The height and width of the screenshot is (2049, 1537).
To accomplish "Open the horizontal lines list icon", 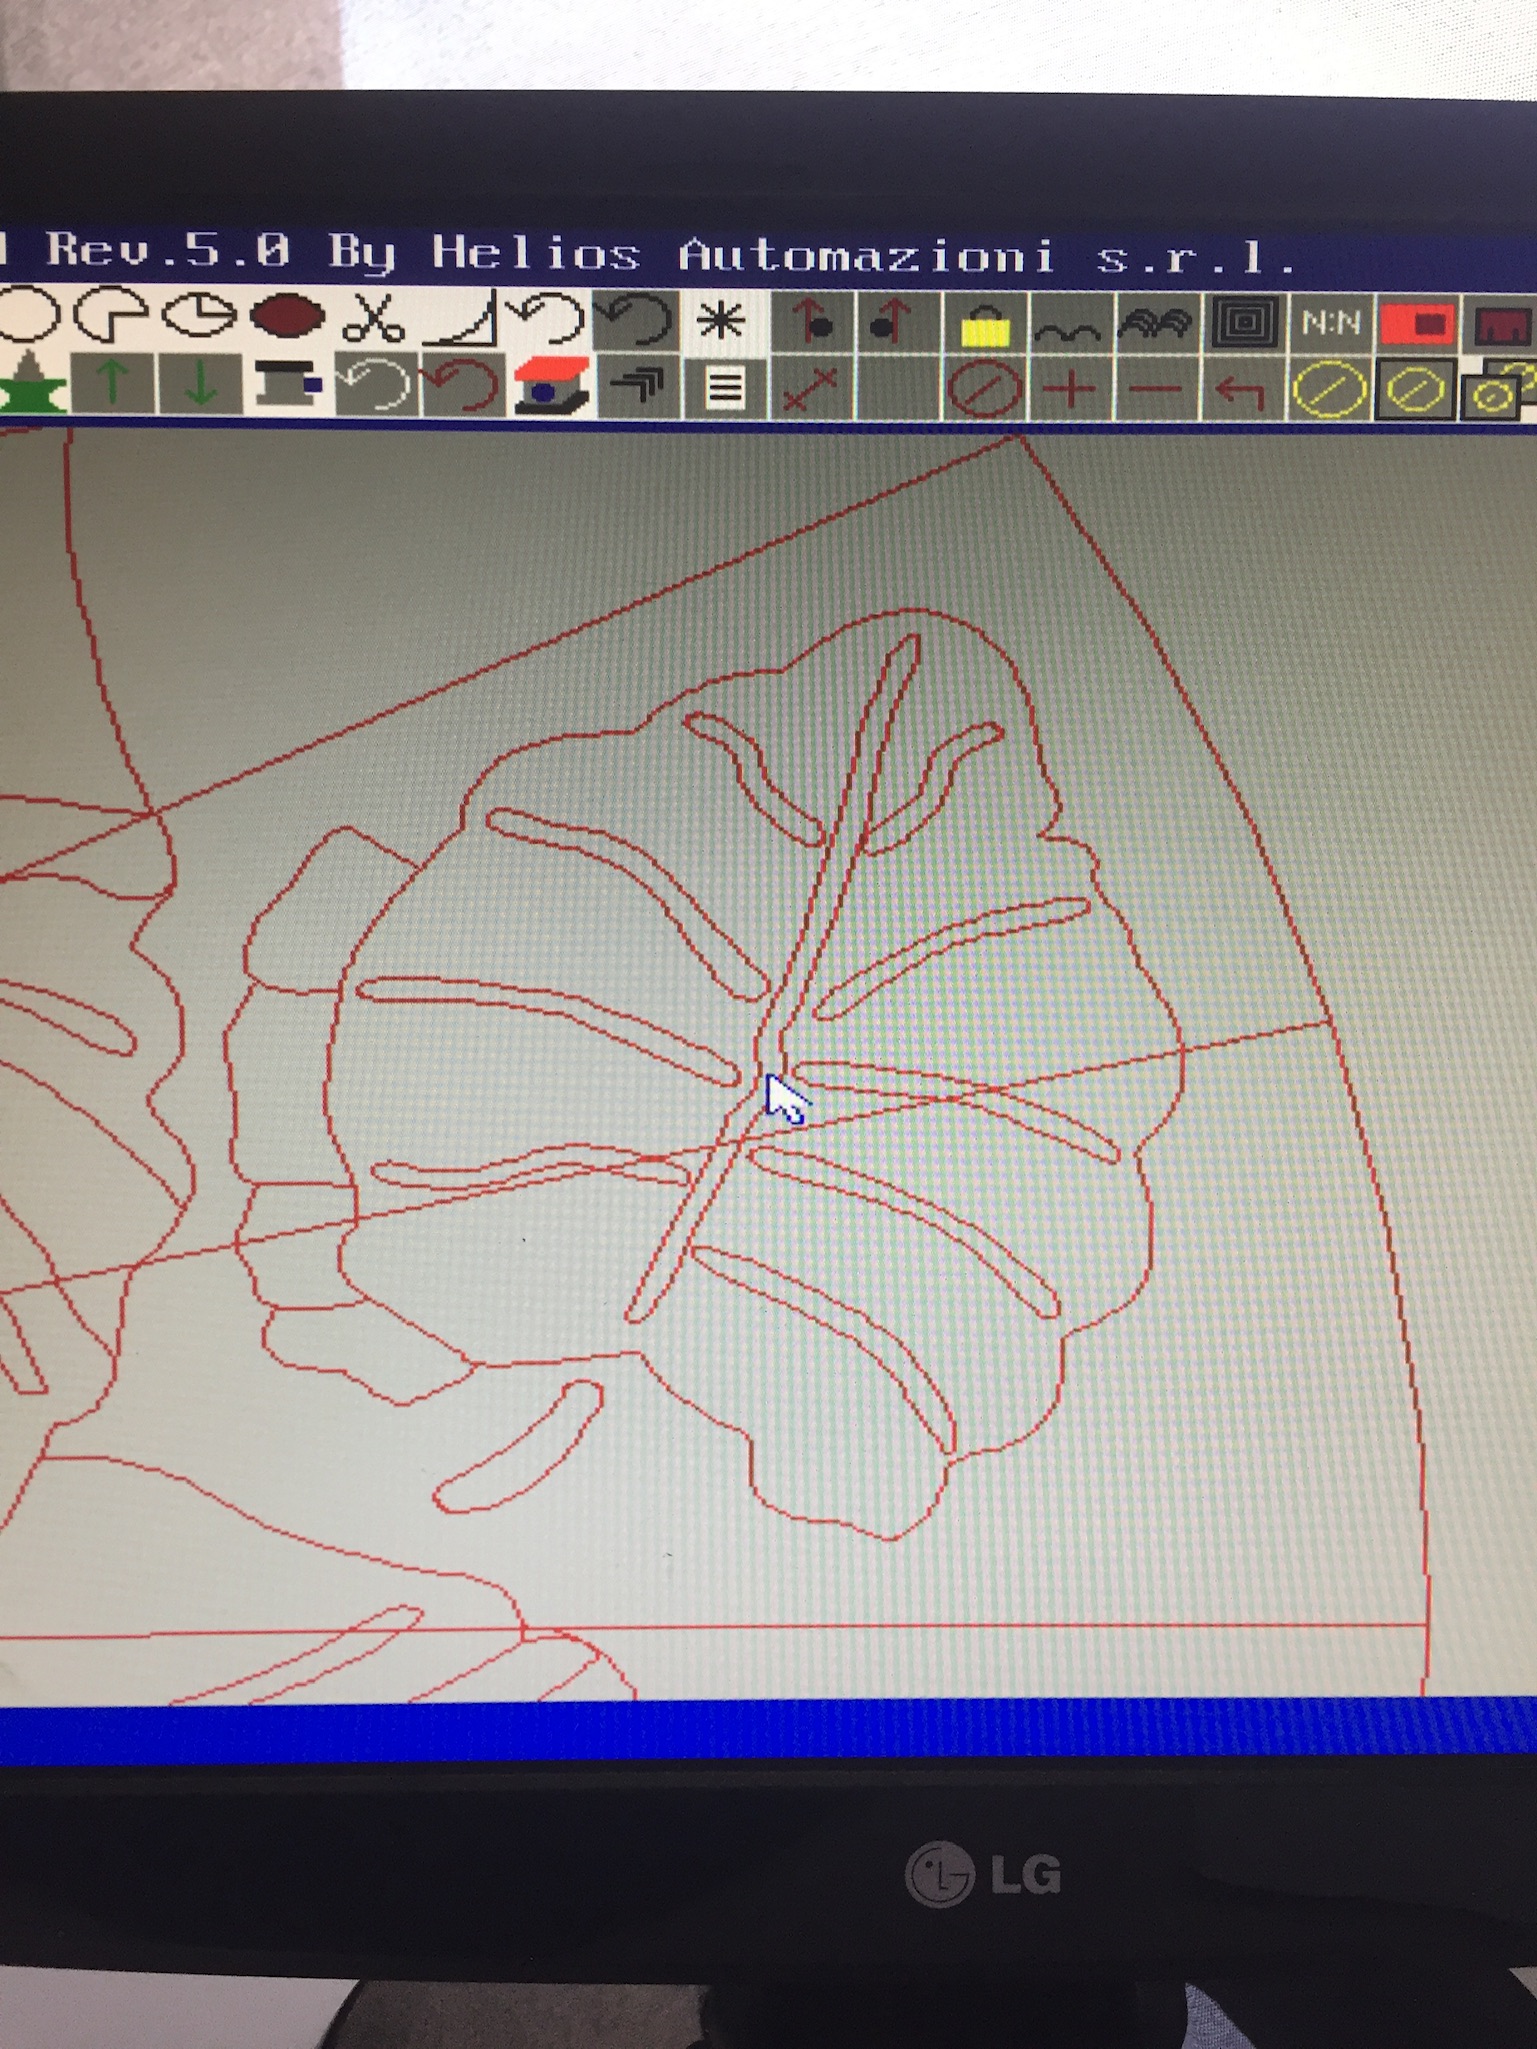I will 724,388.
